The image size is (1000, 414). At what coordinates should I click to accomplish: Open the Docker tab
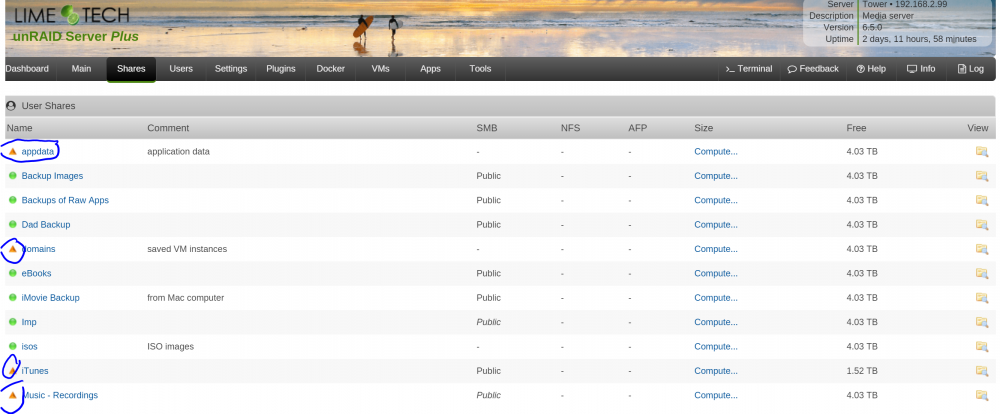330,69
